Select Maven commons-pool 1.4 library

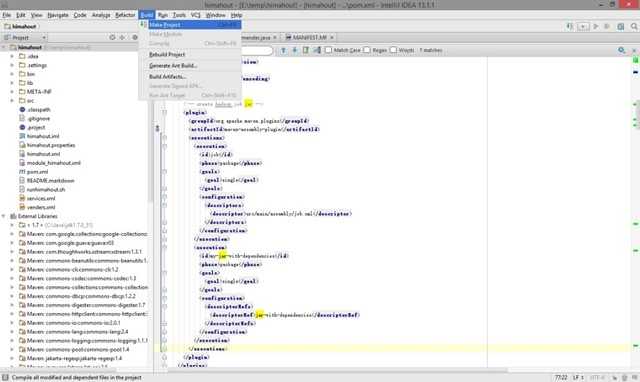[78, 349]
